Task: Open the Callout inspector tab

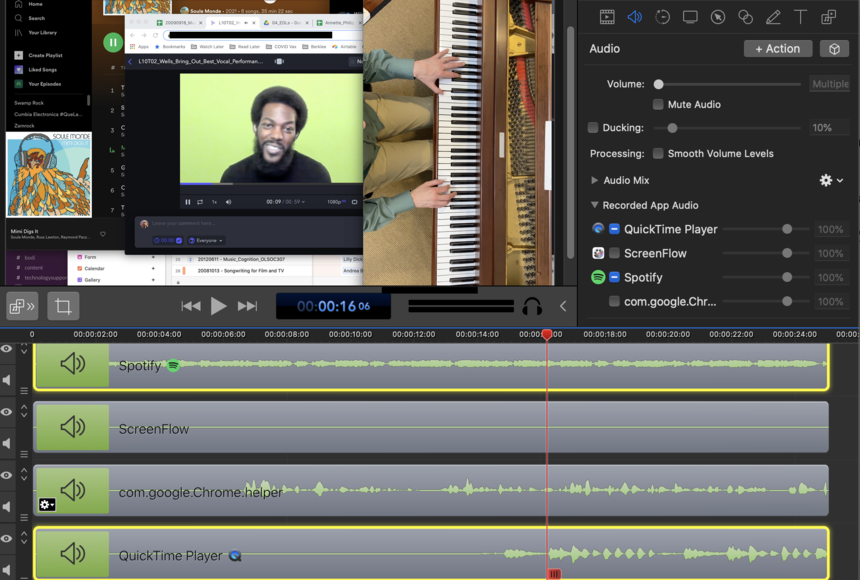Action: 717,17
